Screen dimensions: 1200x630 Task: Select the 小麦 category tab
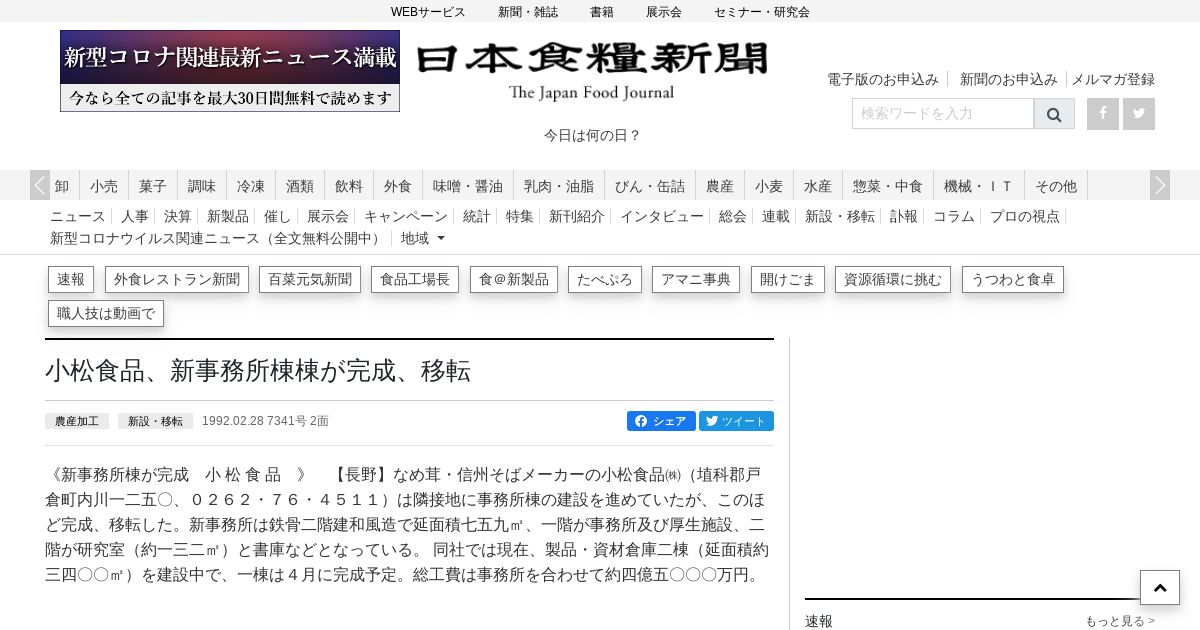pyautogui.click(x=769, y=186)
